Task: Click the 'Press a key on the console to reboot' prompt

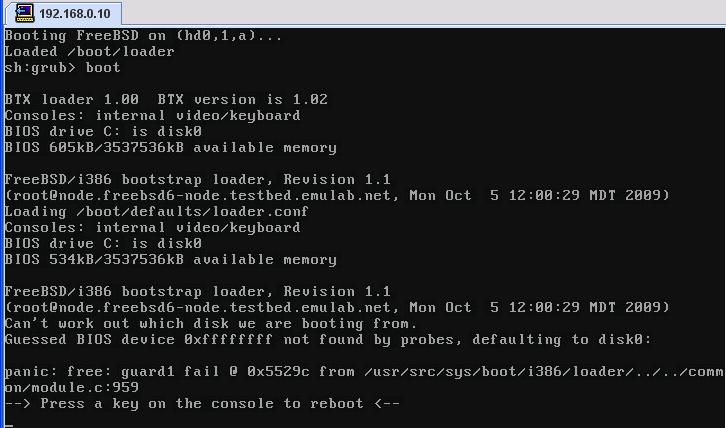Action: 202,403
